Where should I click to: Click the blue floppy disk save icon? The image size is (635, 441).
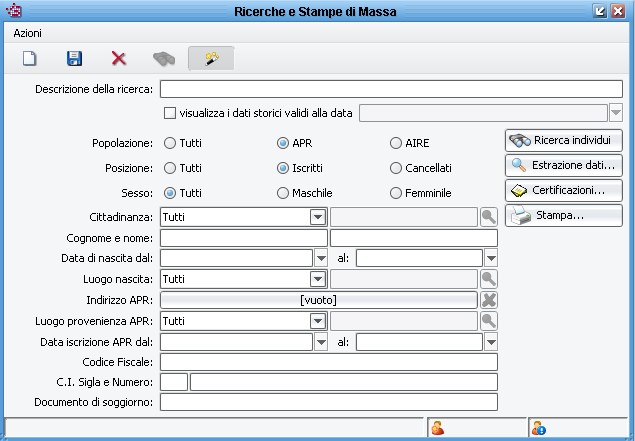point(74,59)
